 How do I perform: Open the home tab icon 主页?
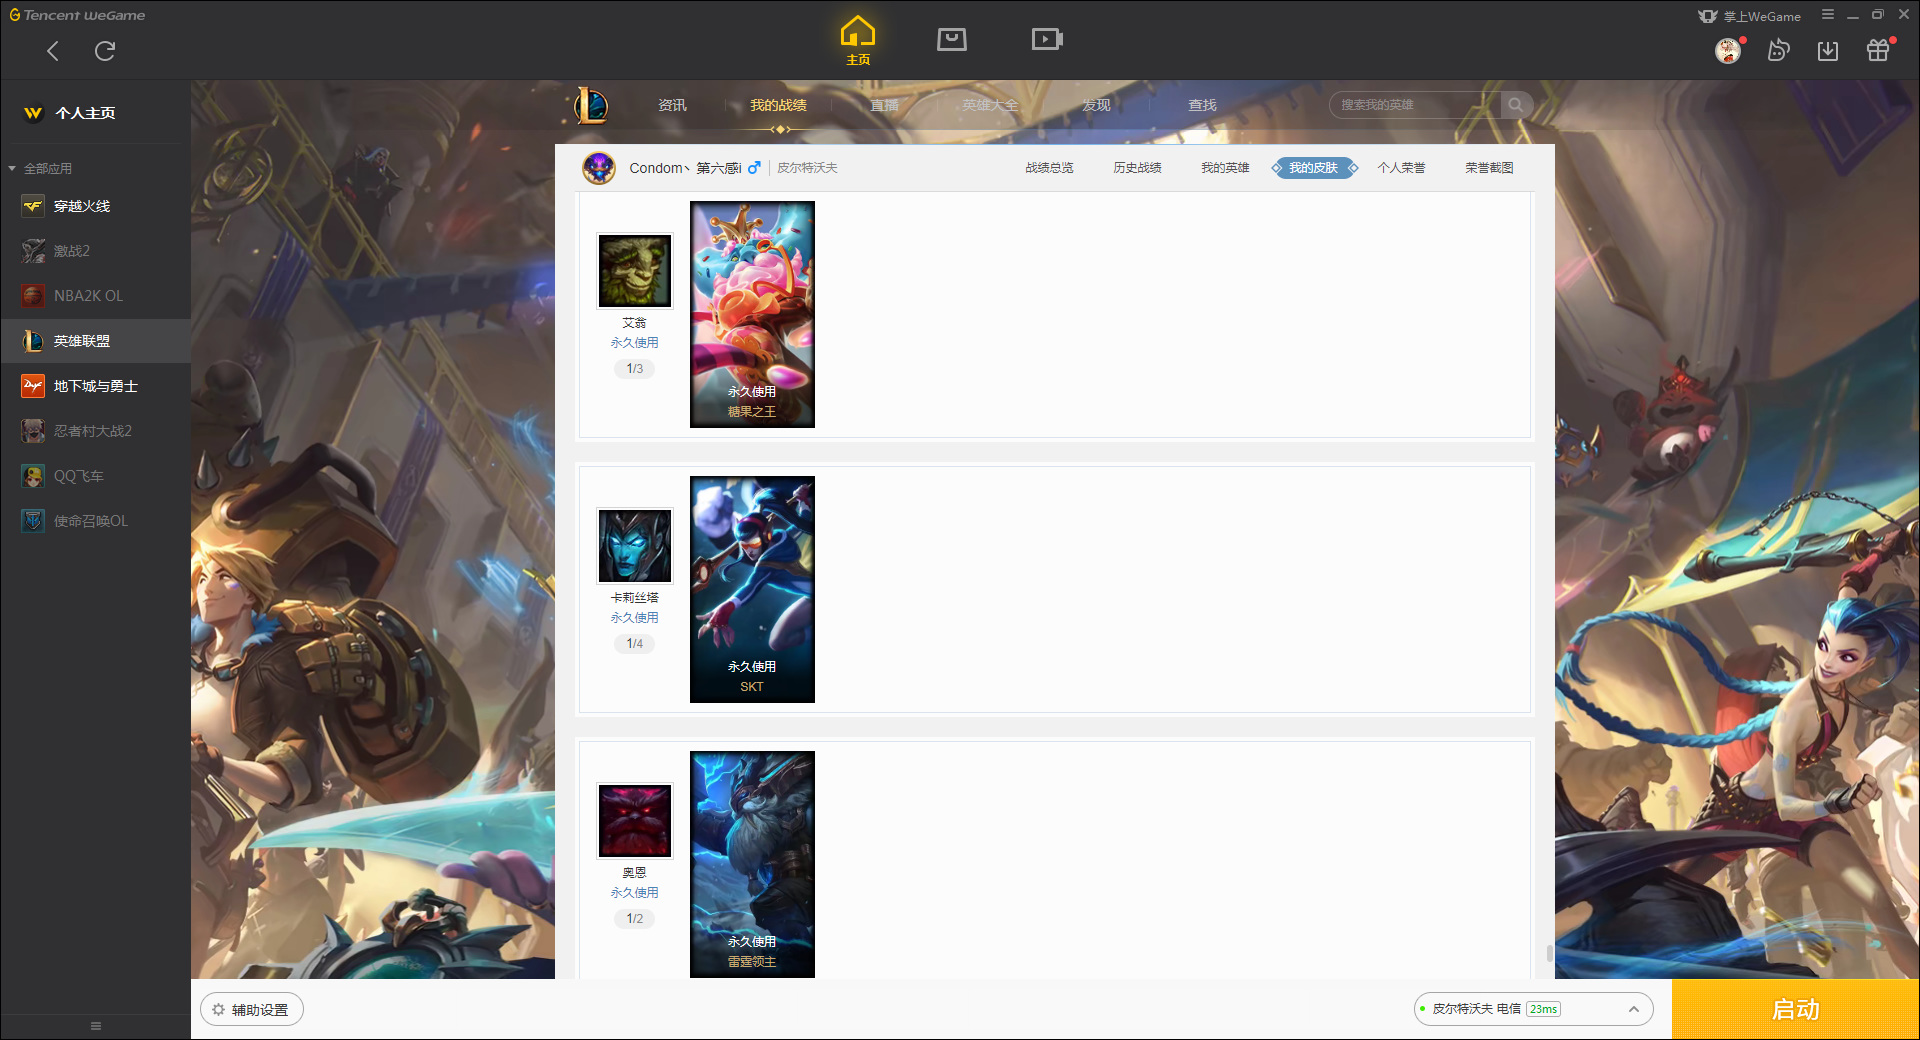click(x=858, y=41)
